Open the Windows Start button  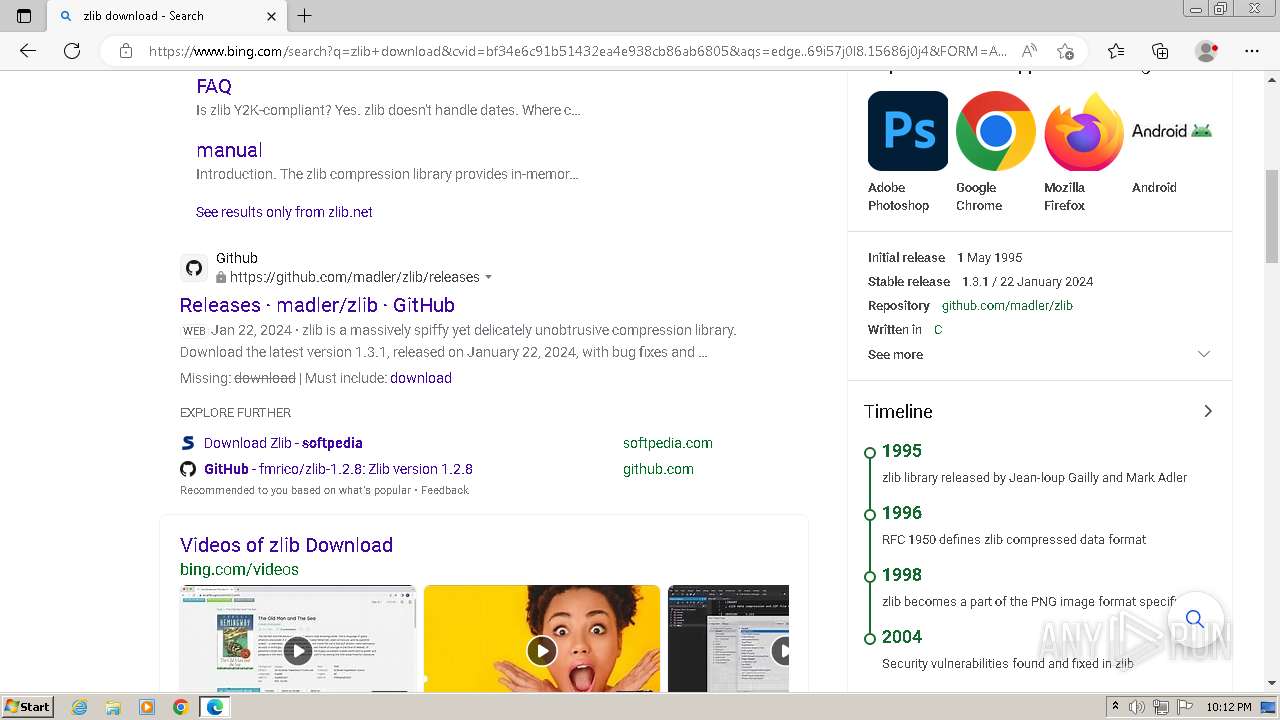pos(28,707)
